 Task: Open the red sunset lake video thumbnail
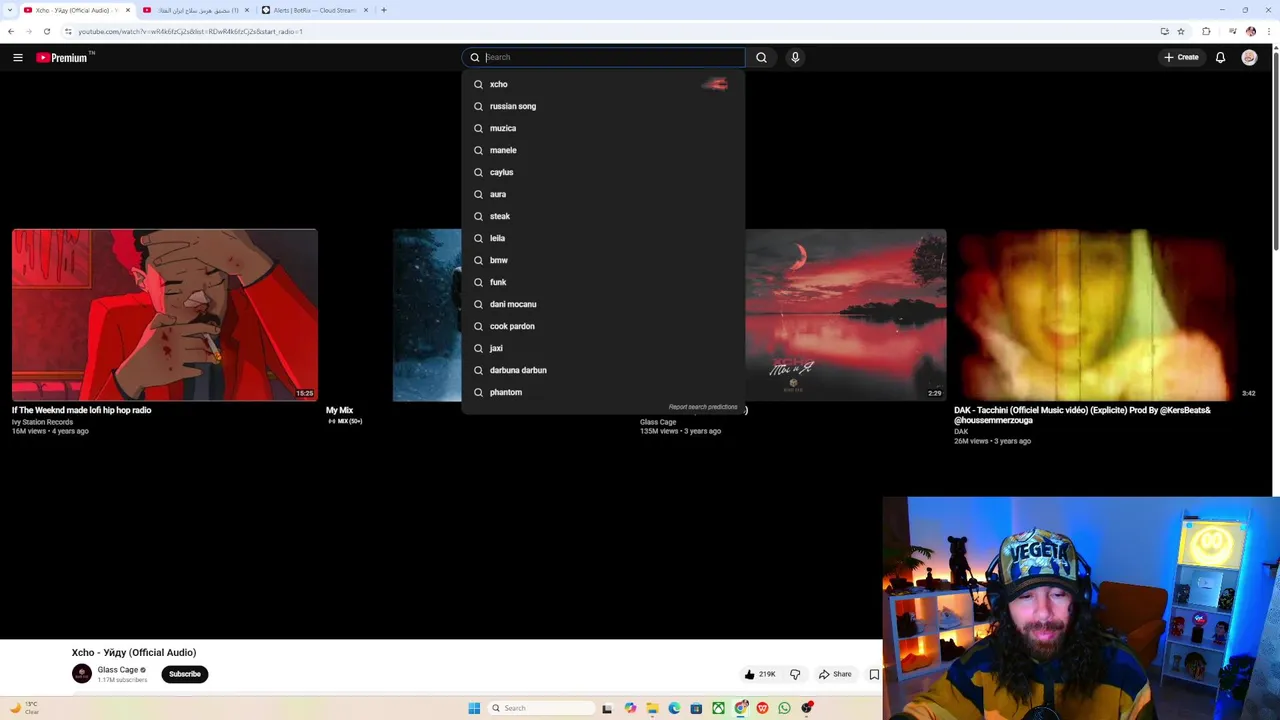coord(845,315)
